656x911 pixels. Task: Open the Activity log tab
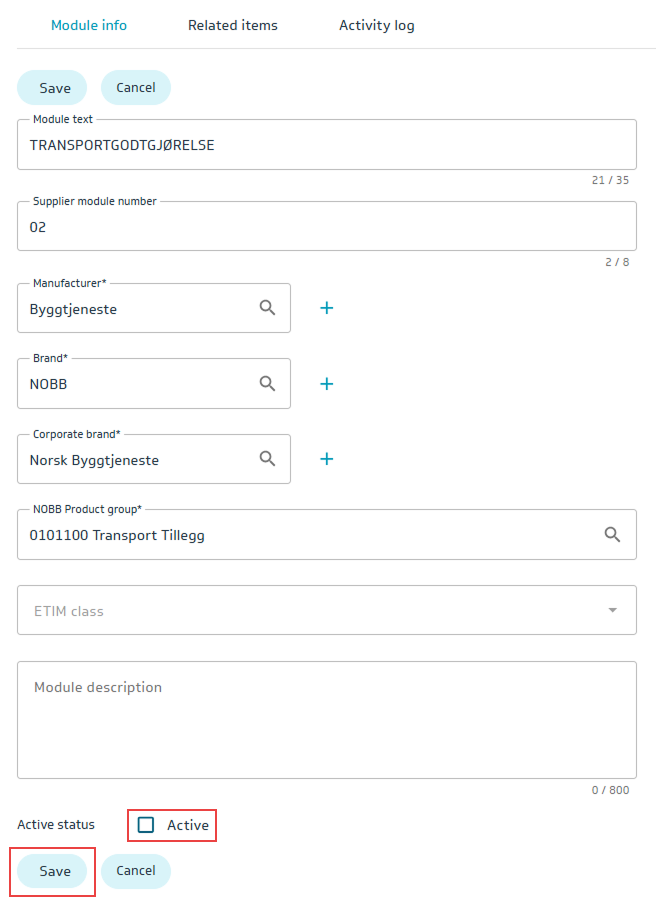click(x=376, y=25)
